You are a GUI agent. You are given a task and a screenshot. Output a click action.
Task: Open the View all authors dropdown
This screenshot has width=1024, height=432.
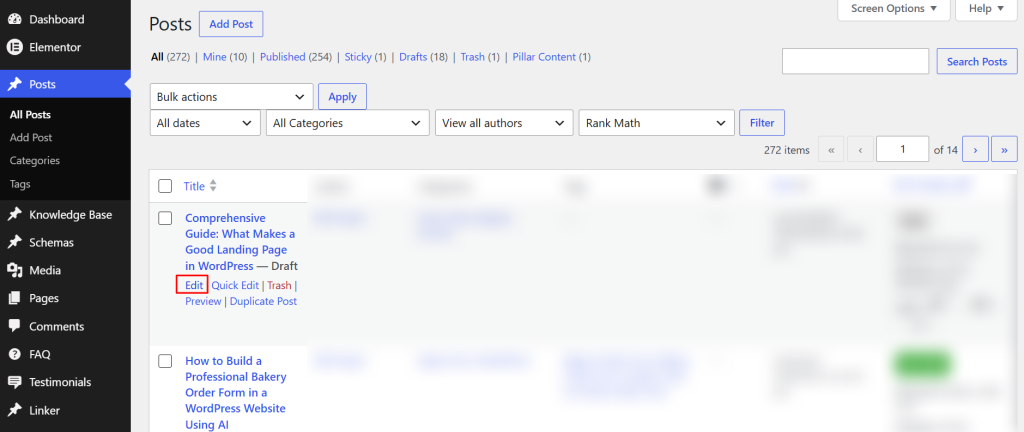pyautogui.click(x=504, y=123)
